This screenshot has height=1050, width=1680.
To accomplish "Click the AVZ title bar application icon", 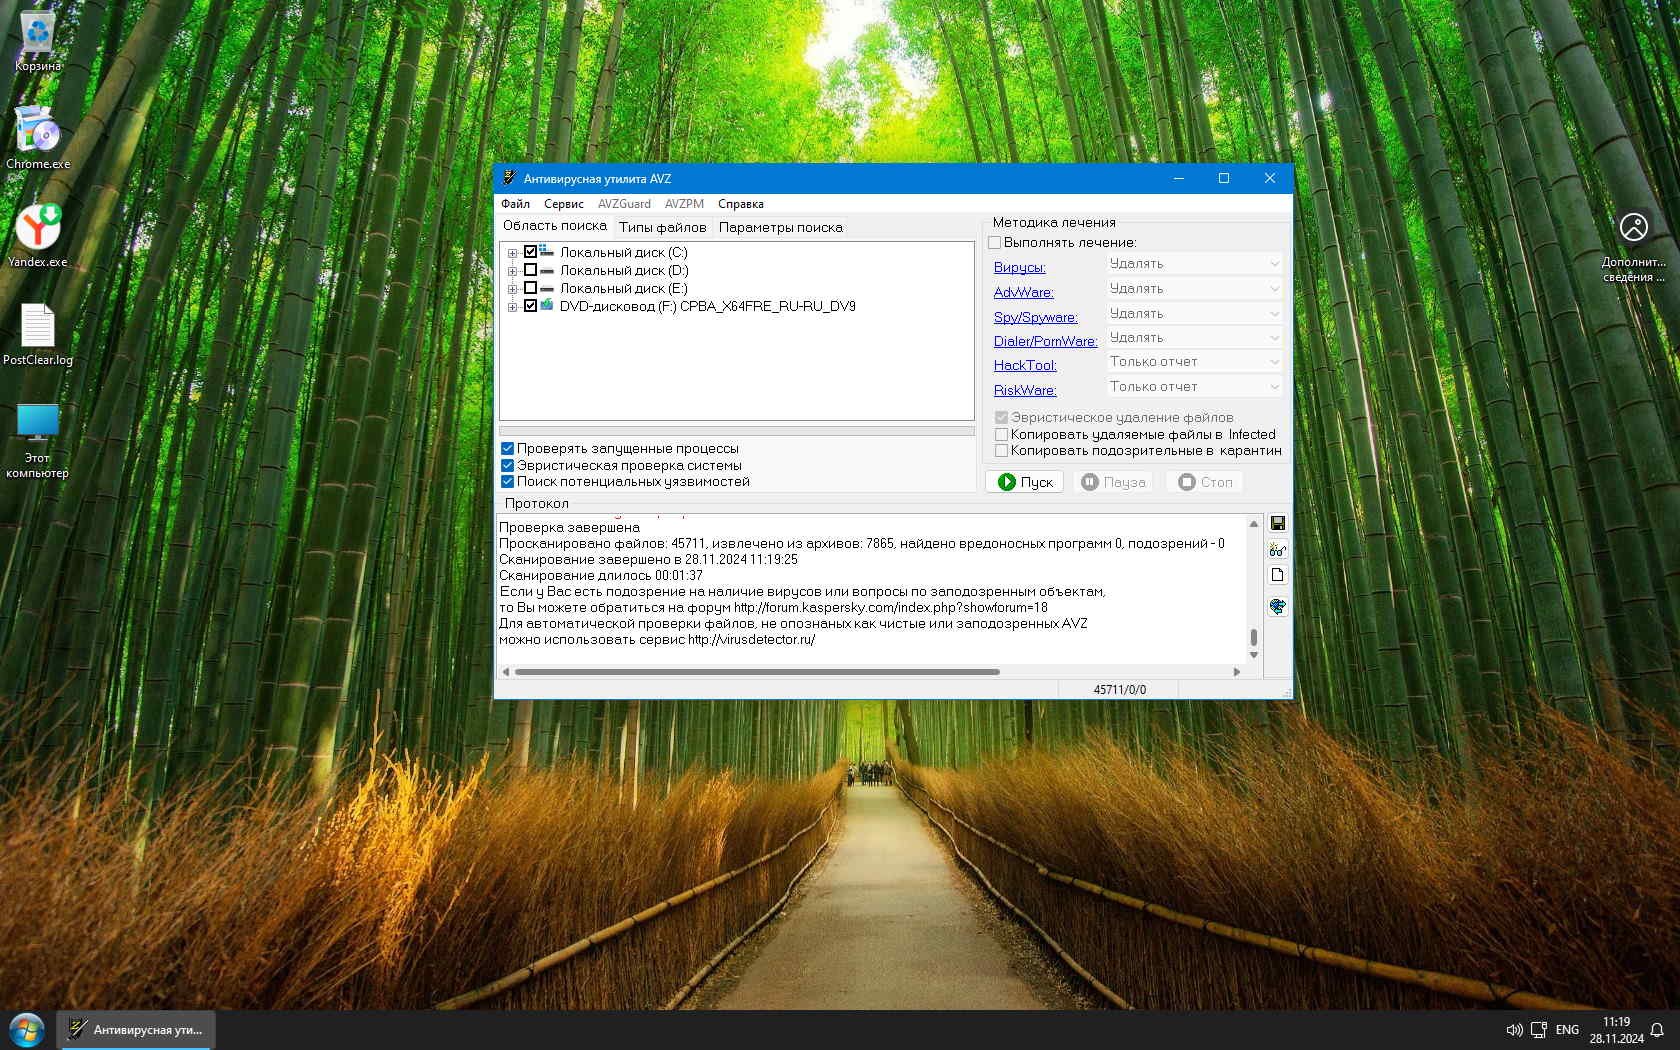I will [509, 178].
